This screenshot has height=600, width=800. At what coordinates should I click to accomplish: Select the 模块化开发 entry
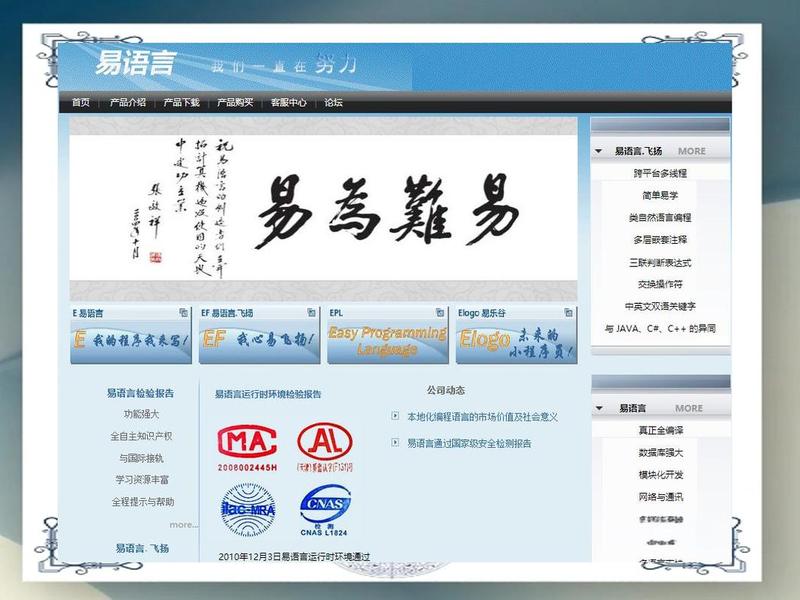661,475
